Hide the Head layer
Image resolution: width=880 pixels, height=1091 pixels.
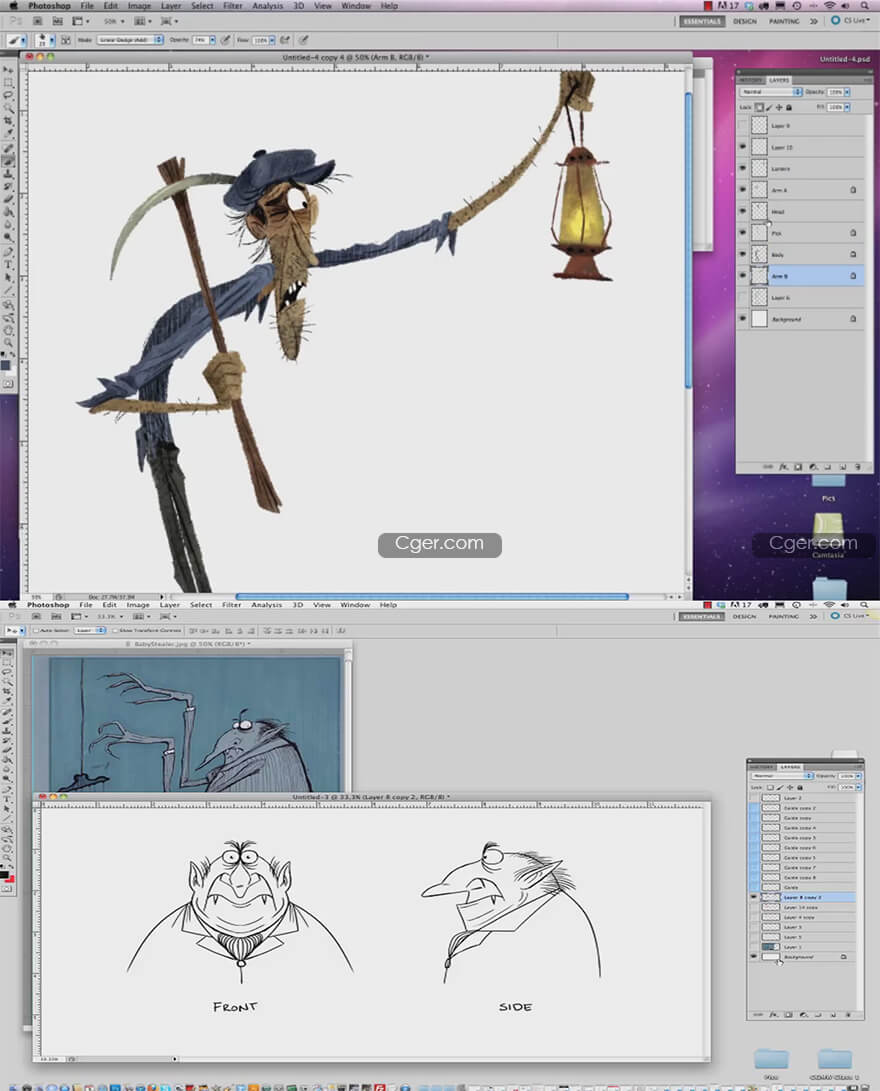click(742, 212)
